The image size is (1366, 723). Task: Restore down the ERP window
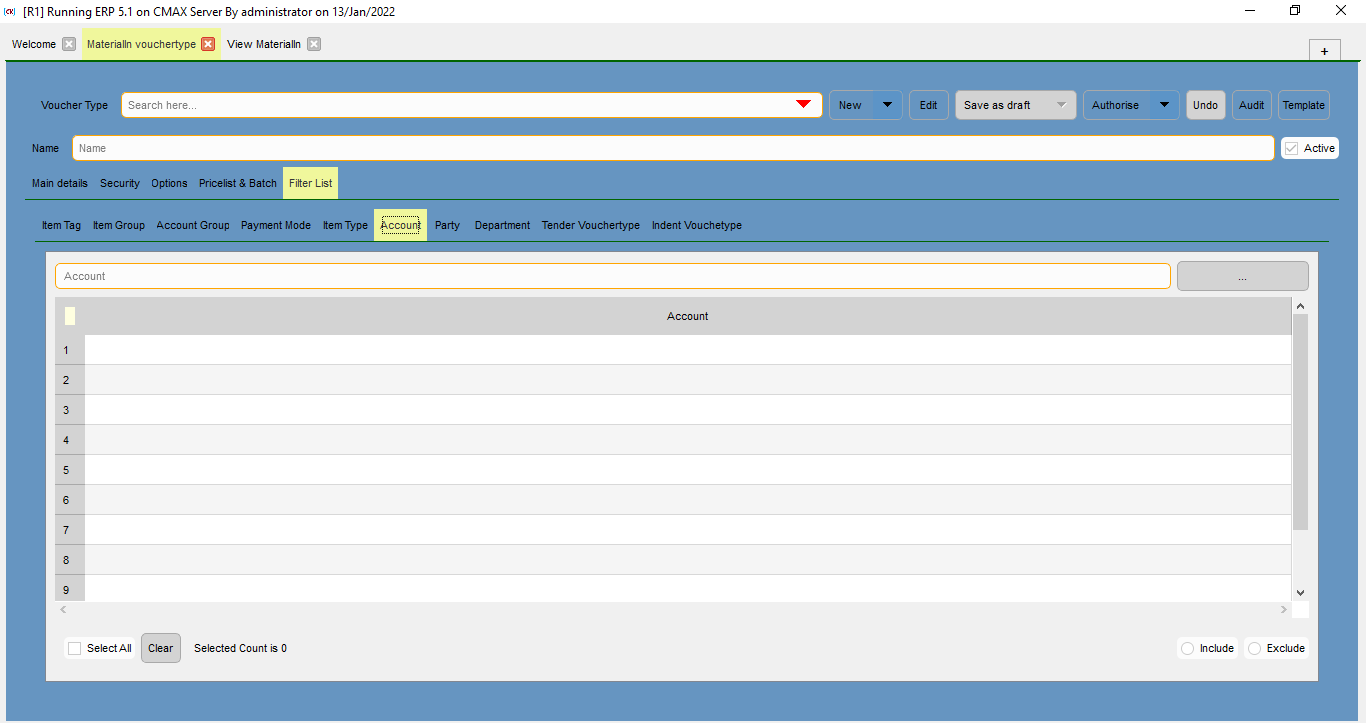click(x=1295, y=11)
